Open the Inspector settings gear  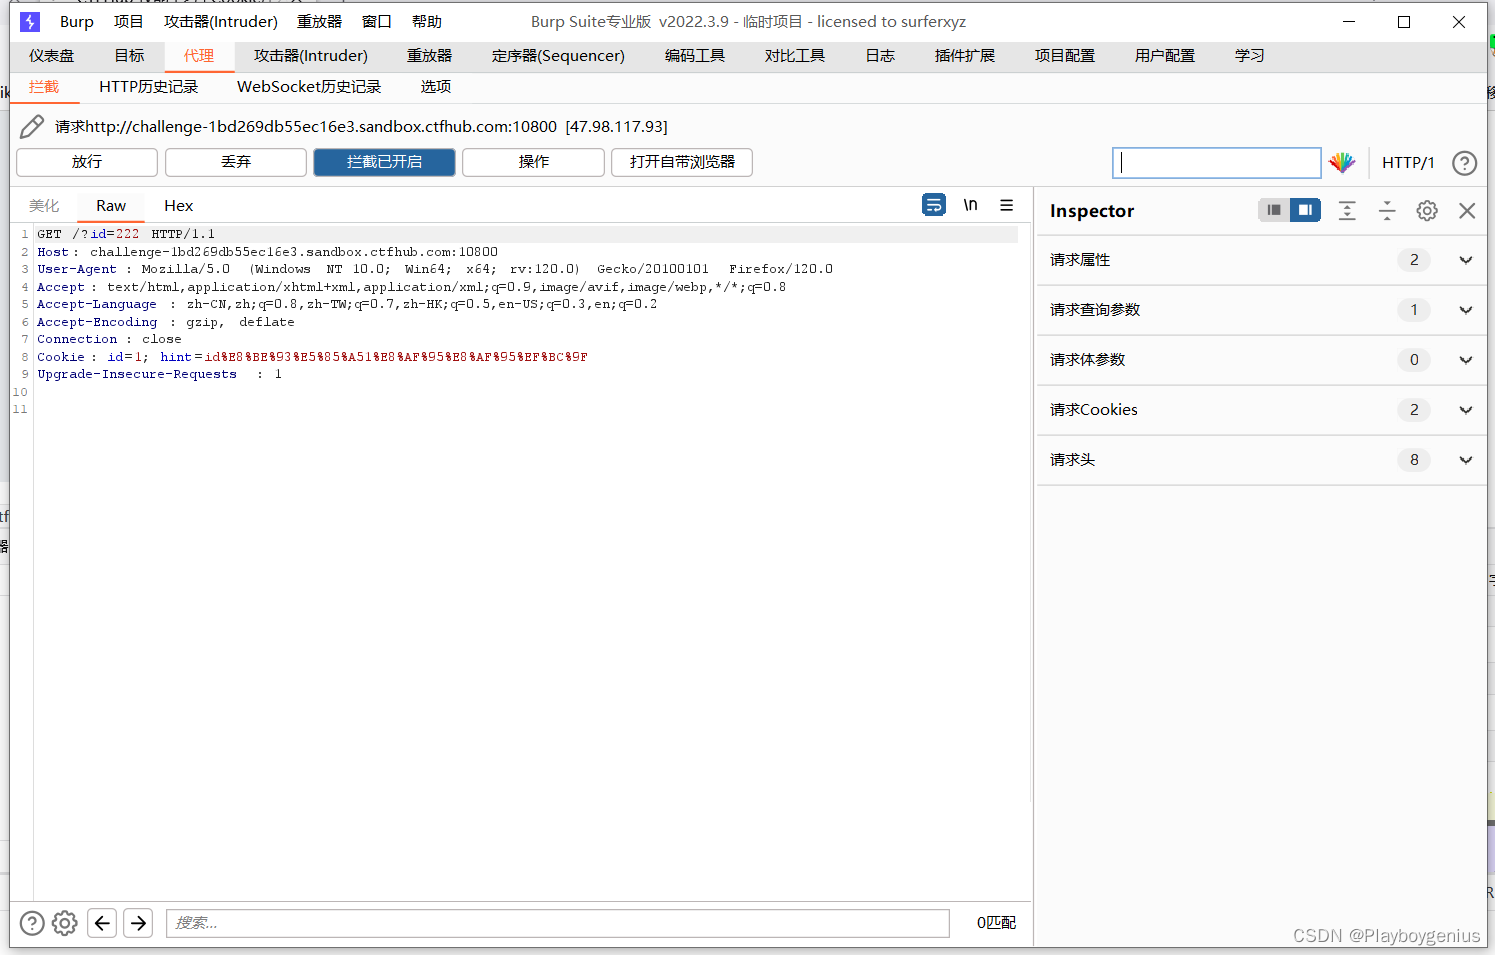(1427, 211)
